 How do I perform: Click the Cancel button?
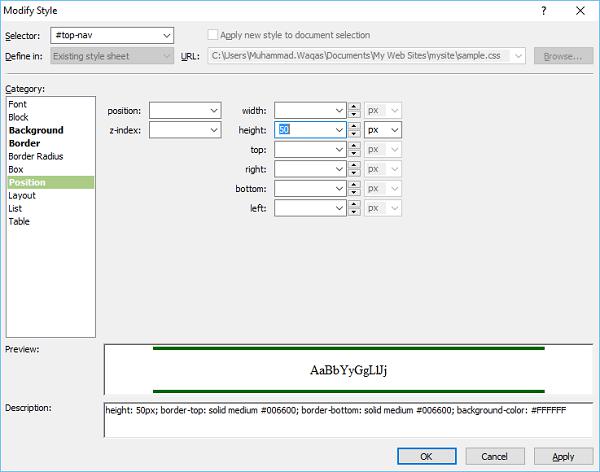[495, 456]
